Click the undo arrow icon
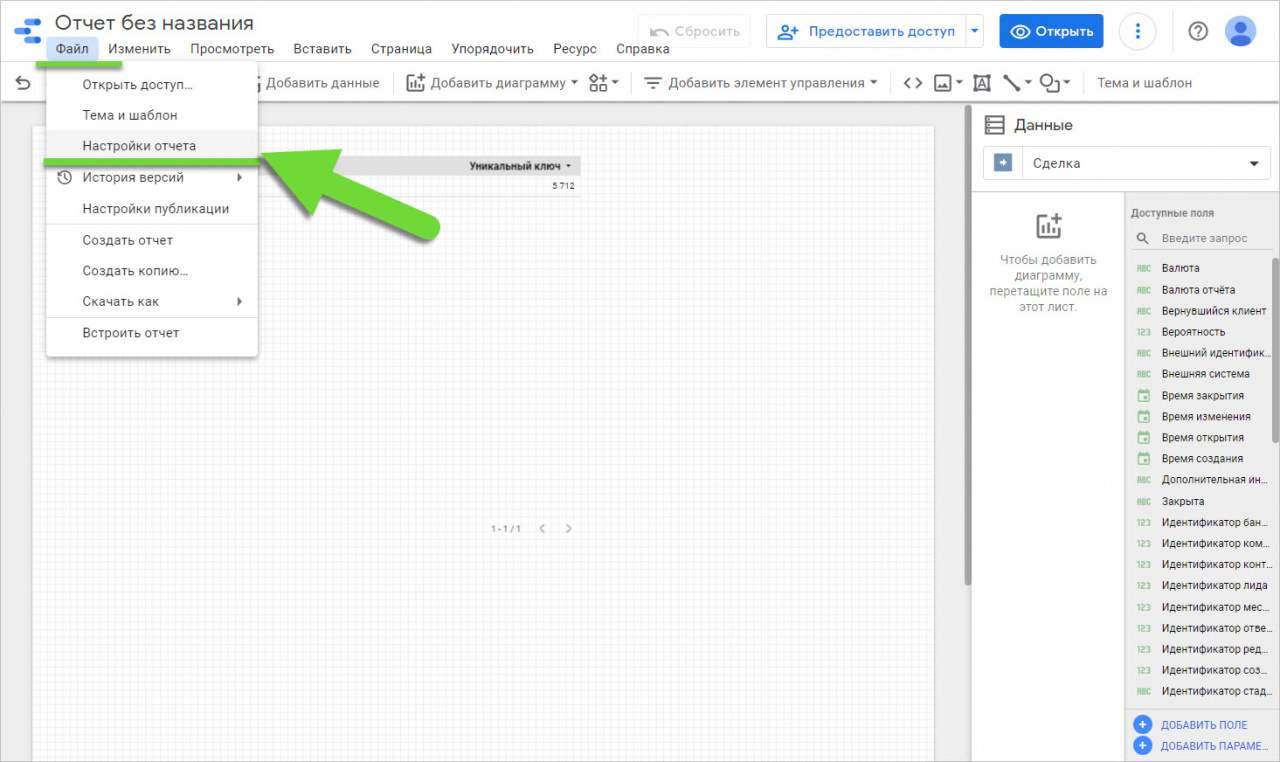Viewport: 1280px width, 762px height. (x=22, y=83)
